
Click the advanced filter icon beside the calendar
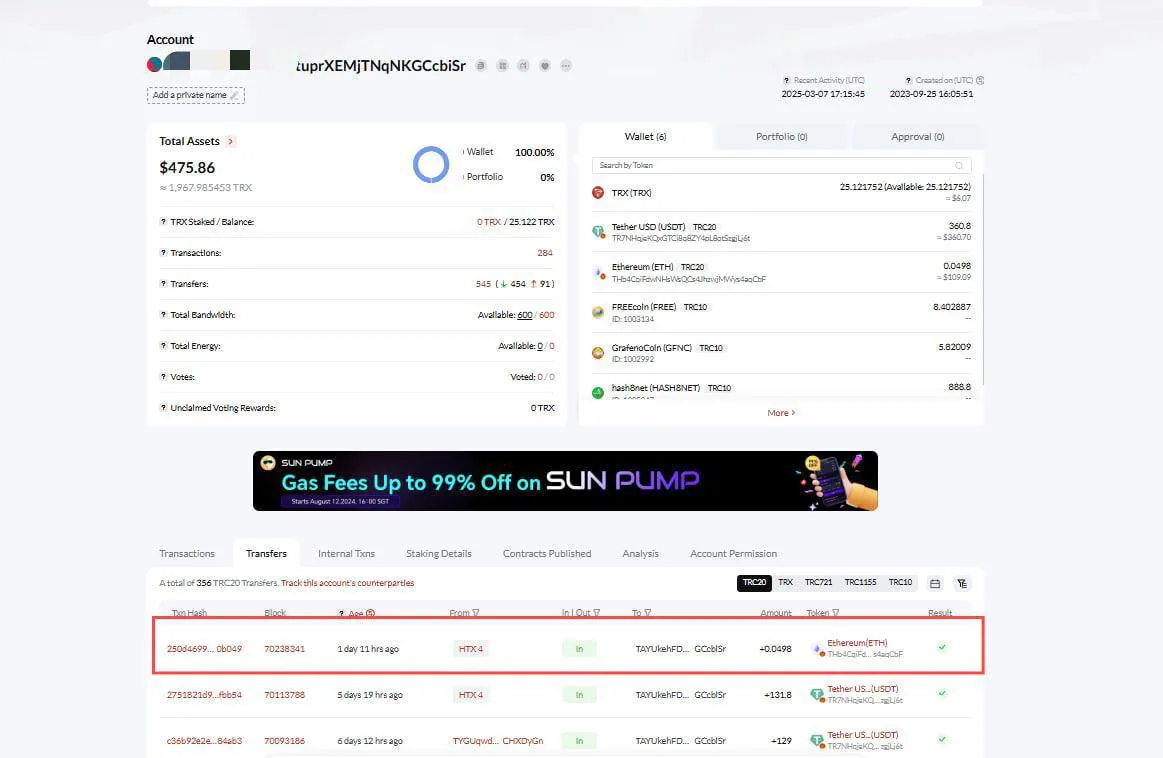[x=962, y=583]
